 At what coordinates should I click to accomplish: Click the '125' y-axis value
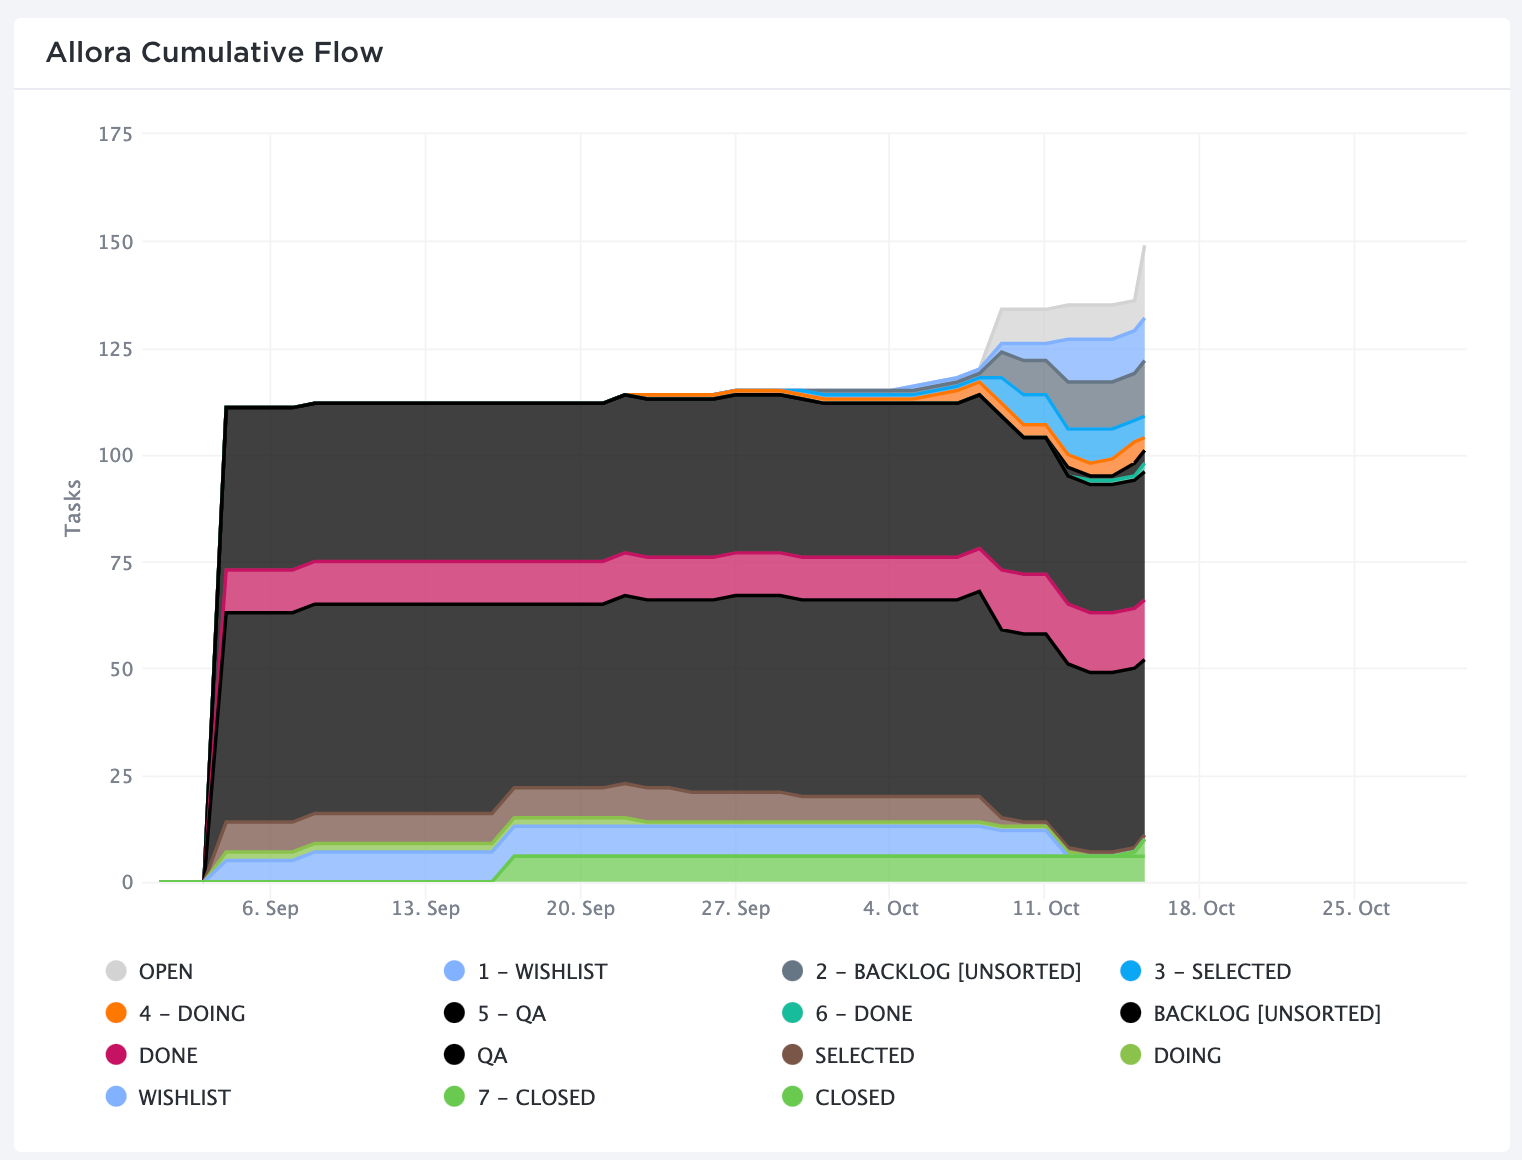115,349
